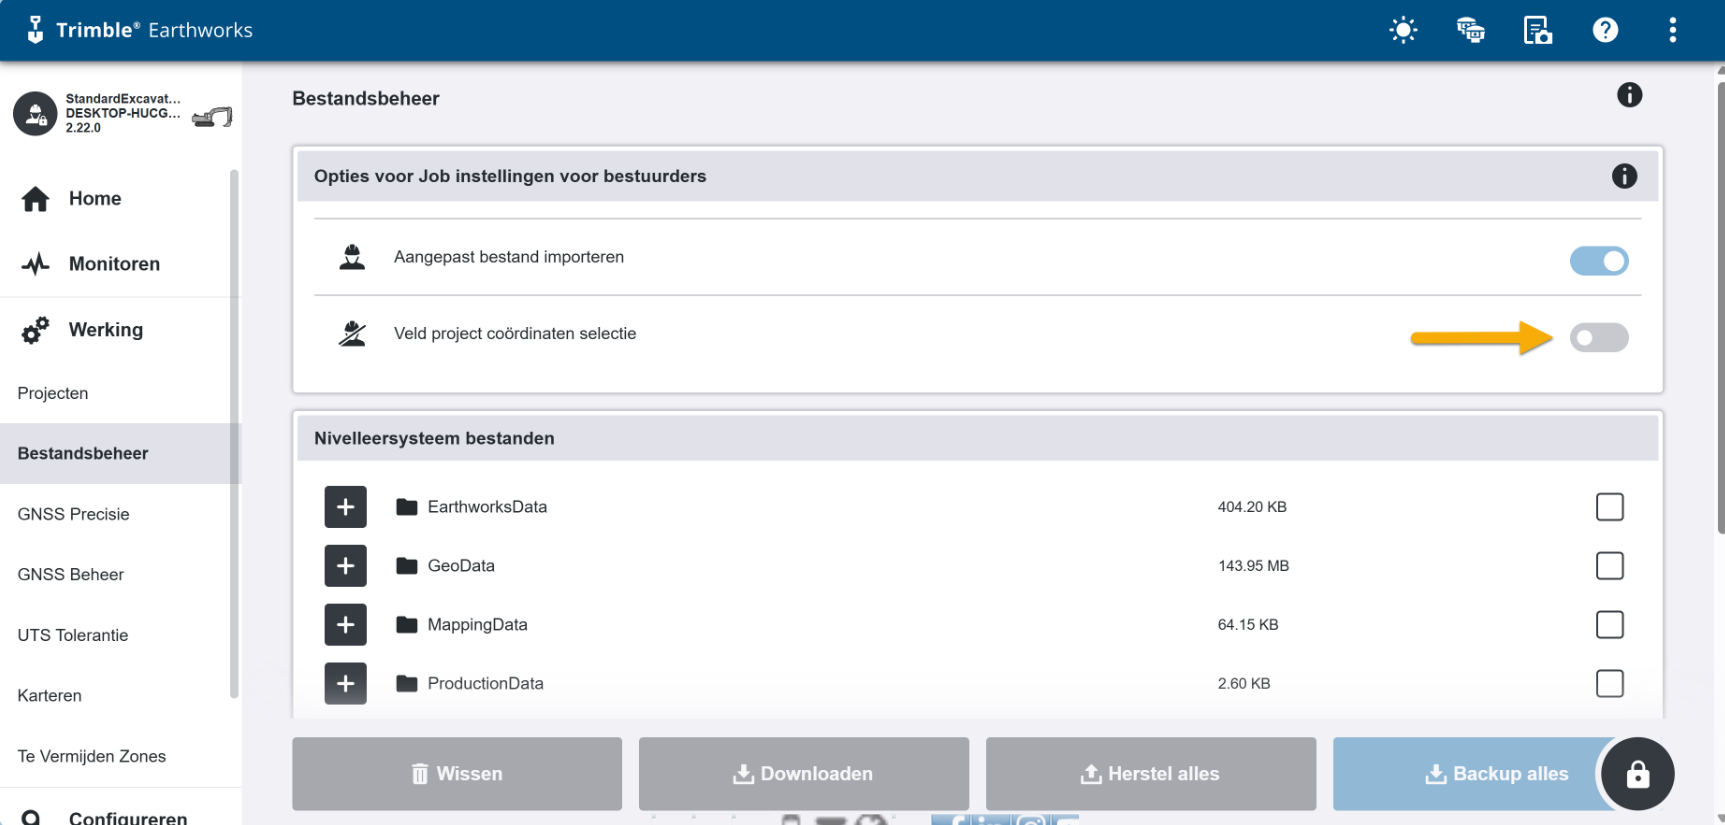Tick the MappingData checkbox

1609,625
